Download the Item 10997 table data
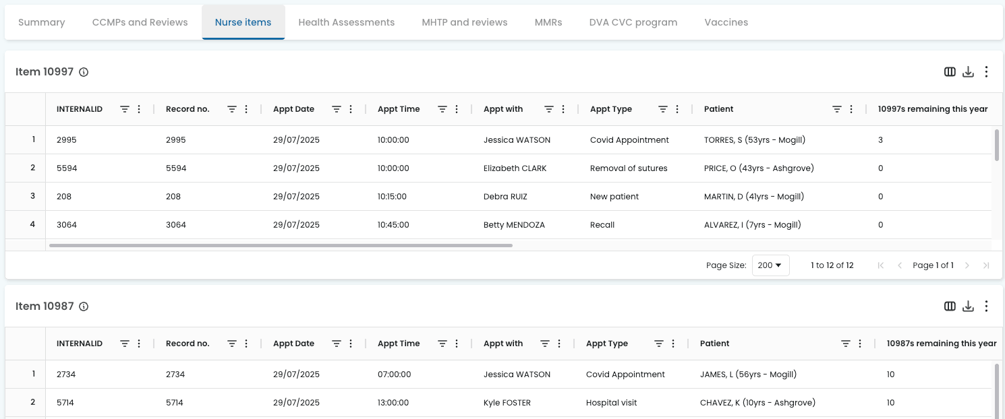This screenshot has width=1005, height=419. [x=968, y=72]
